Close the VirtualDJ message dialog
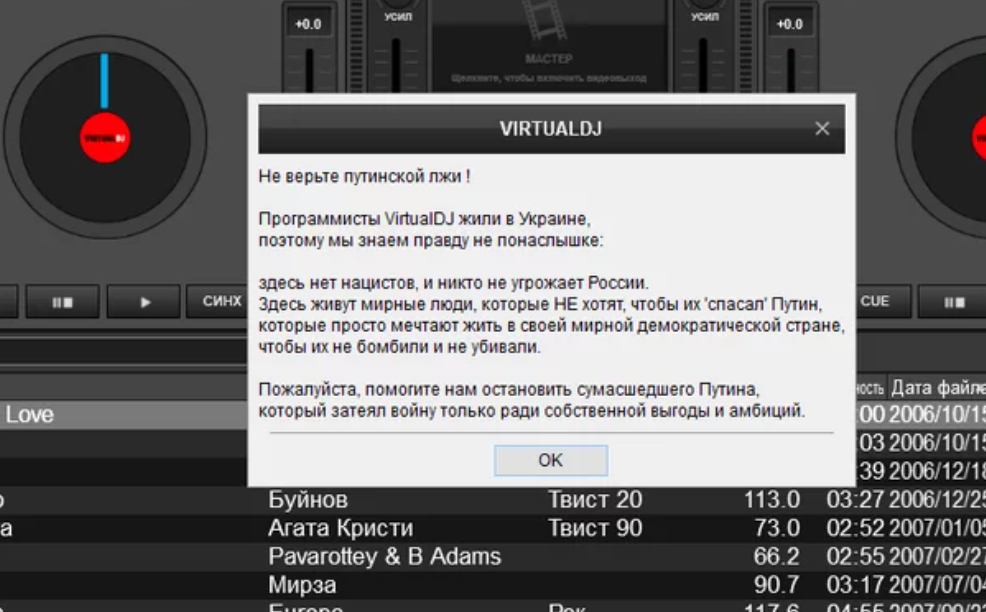 [x=822, y=129]
